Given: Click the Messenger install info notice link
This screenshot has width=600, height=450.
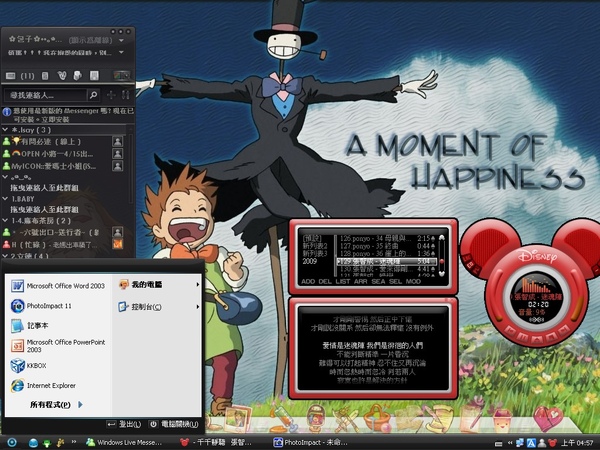Looking at the screenshot, I should [68, 115].
